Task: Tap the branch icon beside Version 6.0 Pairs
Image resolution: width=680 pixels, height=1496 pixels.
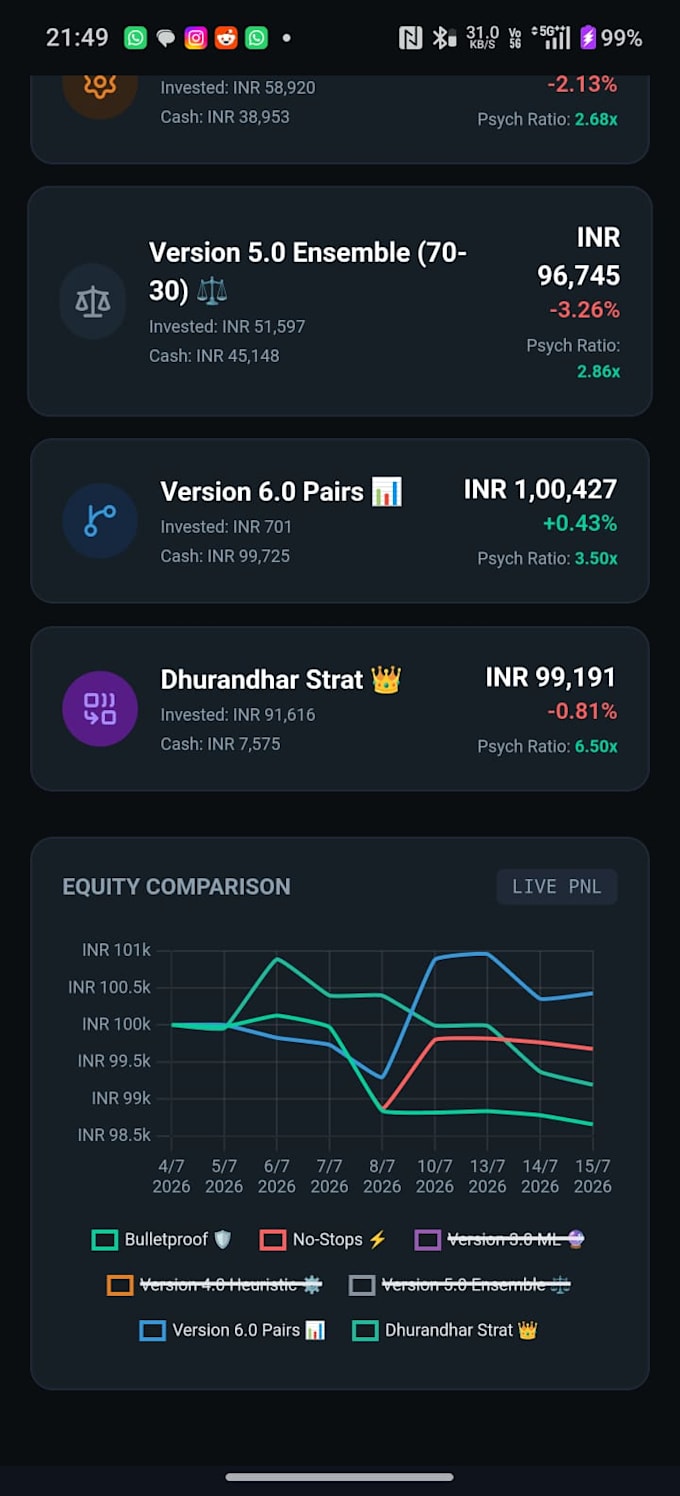Action: click(99, 521)
